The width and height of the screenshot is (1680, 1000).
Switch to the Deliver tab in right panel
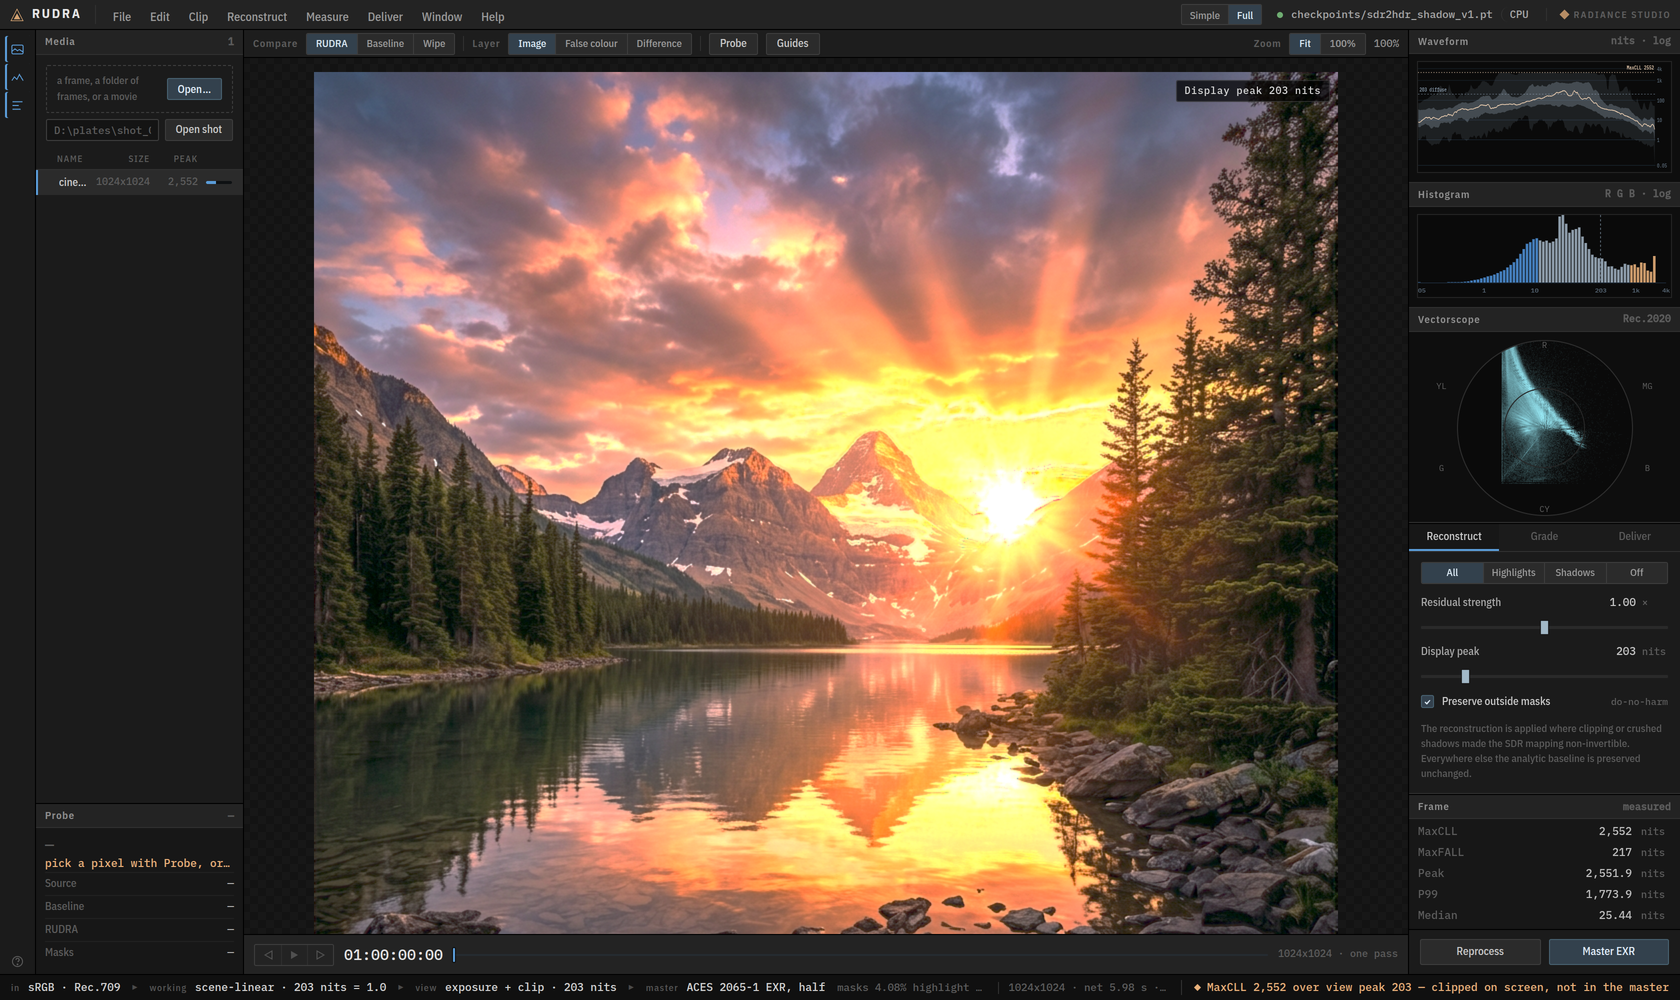point(1634,537)
